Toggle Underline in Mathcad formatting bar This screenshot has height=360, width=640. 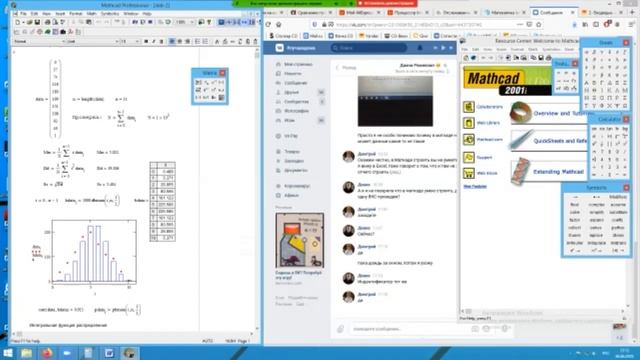click(x=162, y=41)
